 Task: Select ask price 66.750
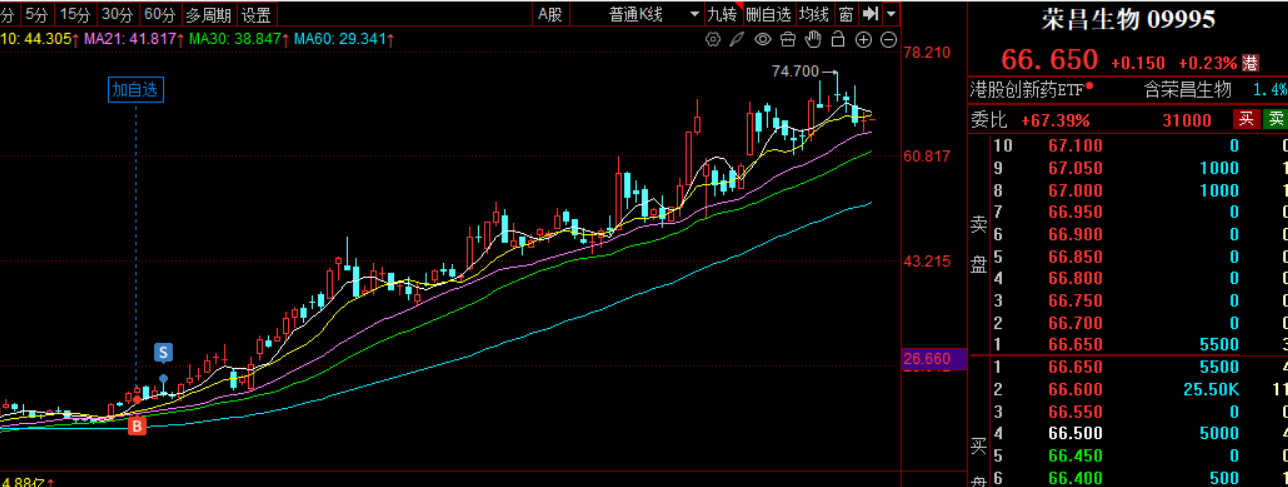coord(1075,300)
